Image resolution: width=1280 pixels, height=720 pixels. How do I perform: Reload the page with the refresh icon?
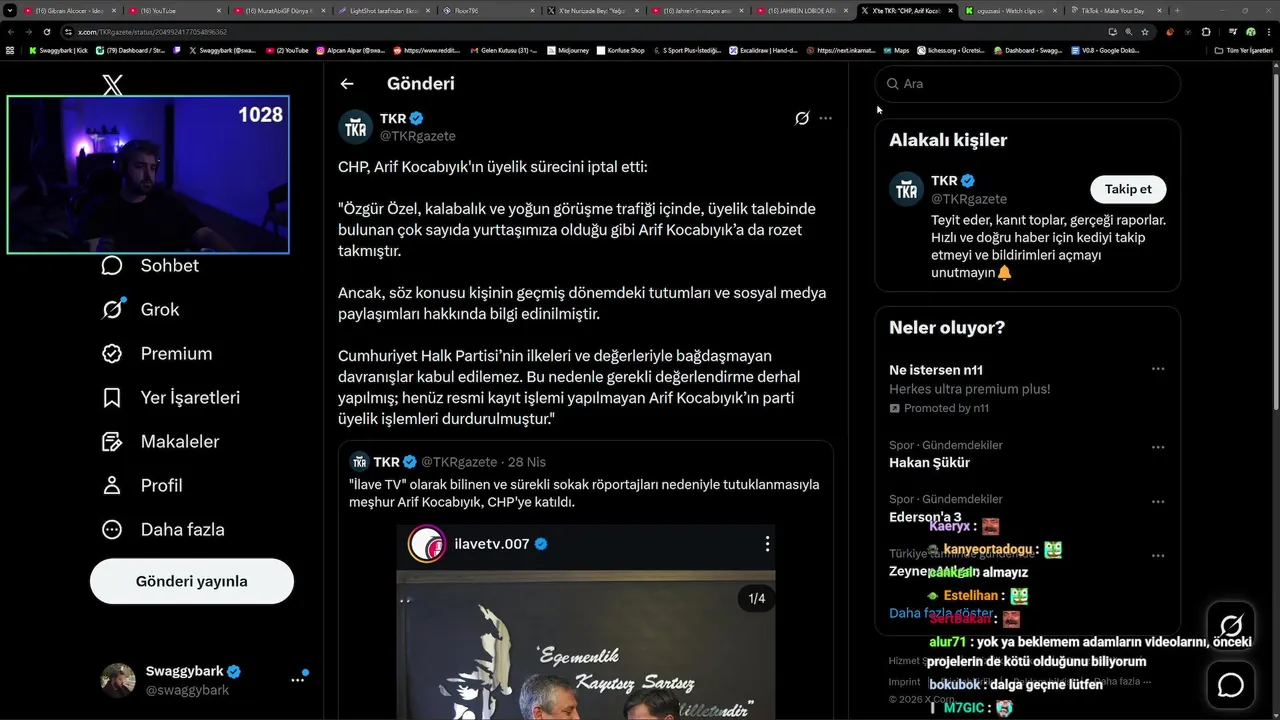coord(47,32)
